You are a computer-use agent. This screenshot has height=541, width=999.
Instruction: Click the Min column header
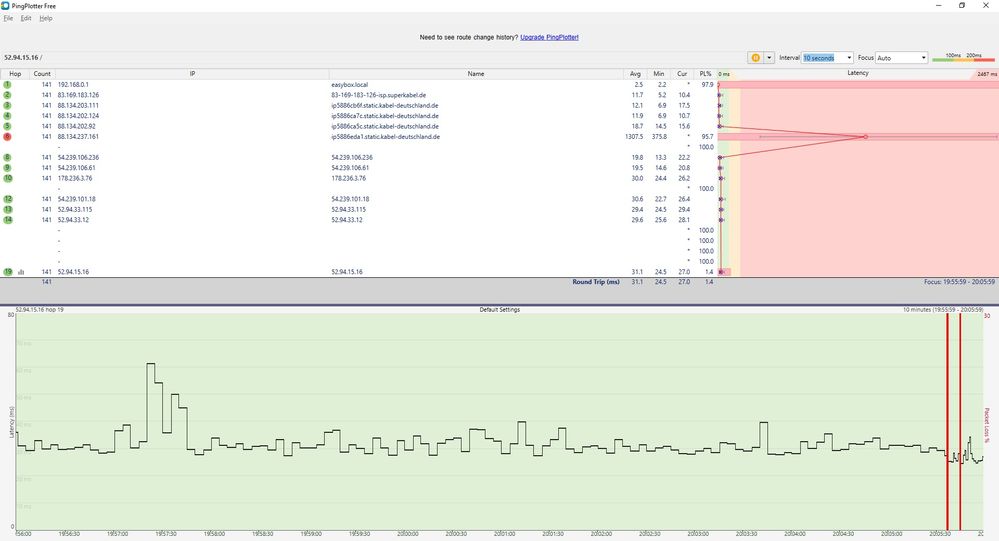659,74
